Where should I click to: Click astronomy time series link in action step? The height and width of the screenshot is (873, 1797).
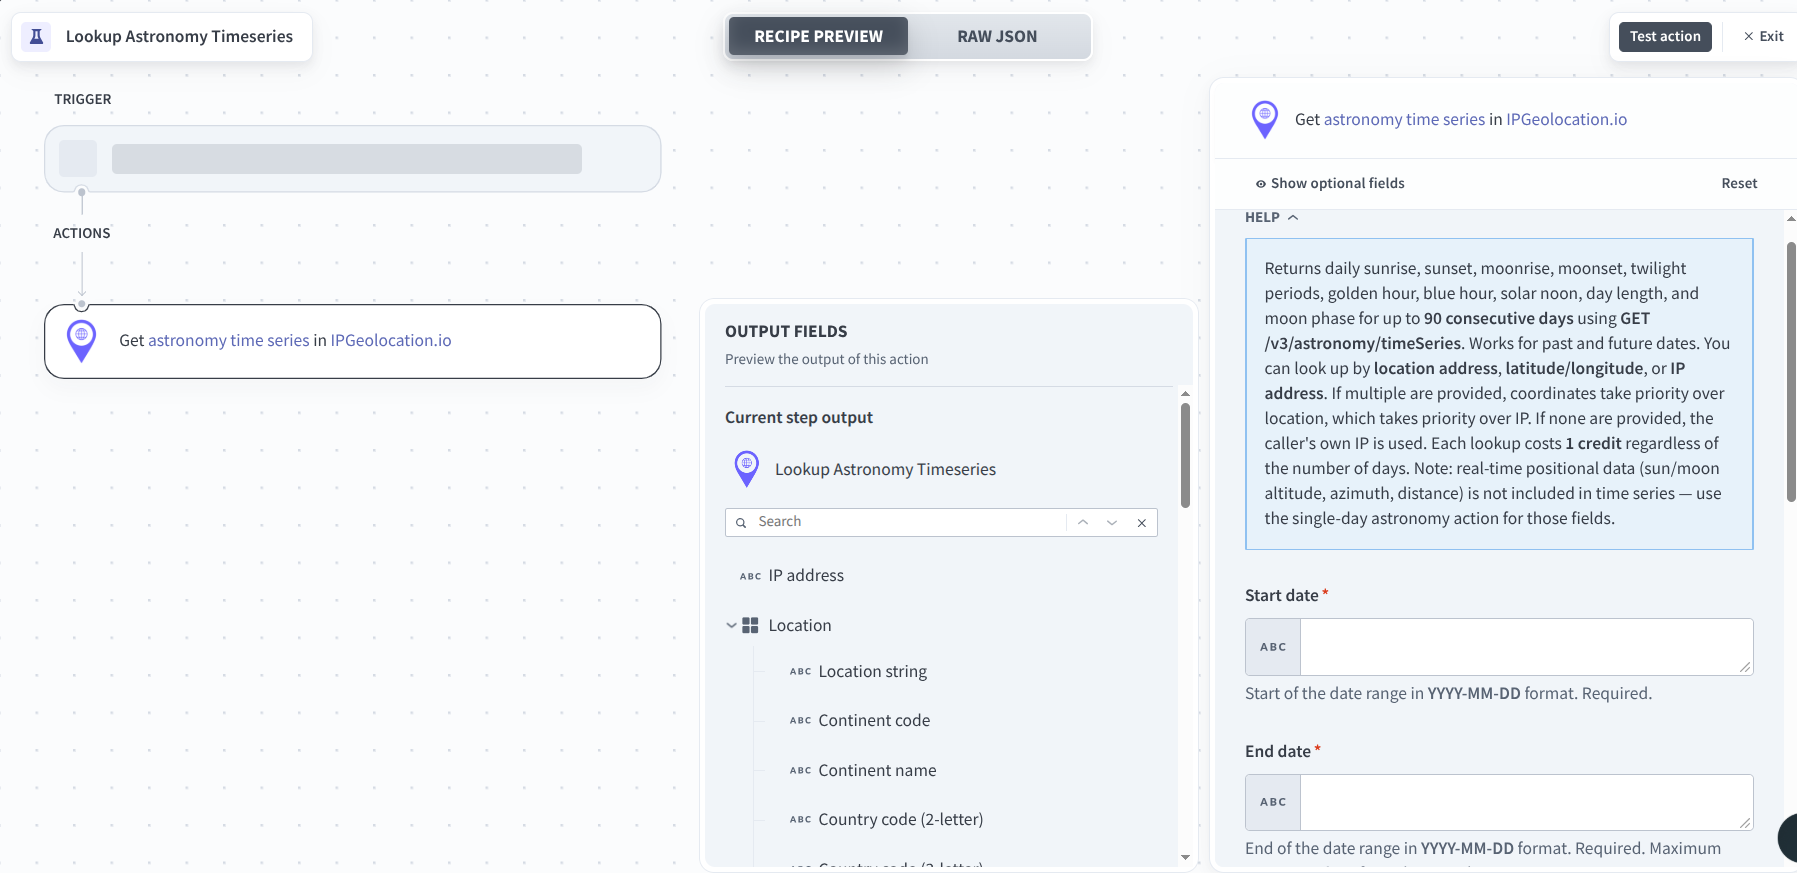[x=229, y=340]
